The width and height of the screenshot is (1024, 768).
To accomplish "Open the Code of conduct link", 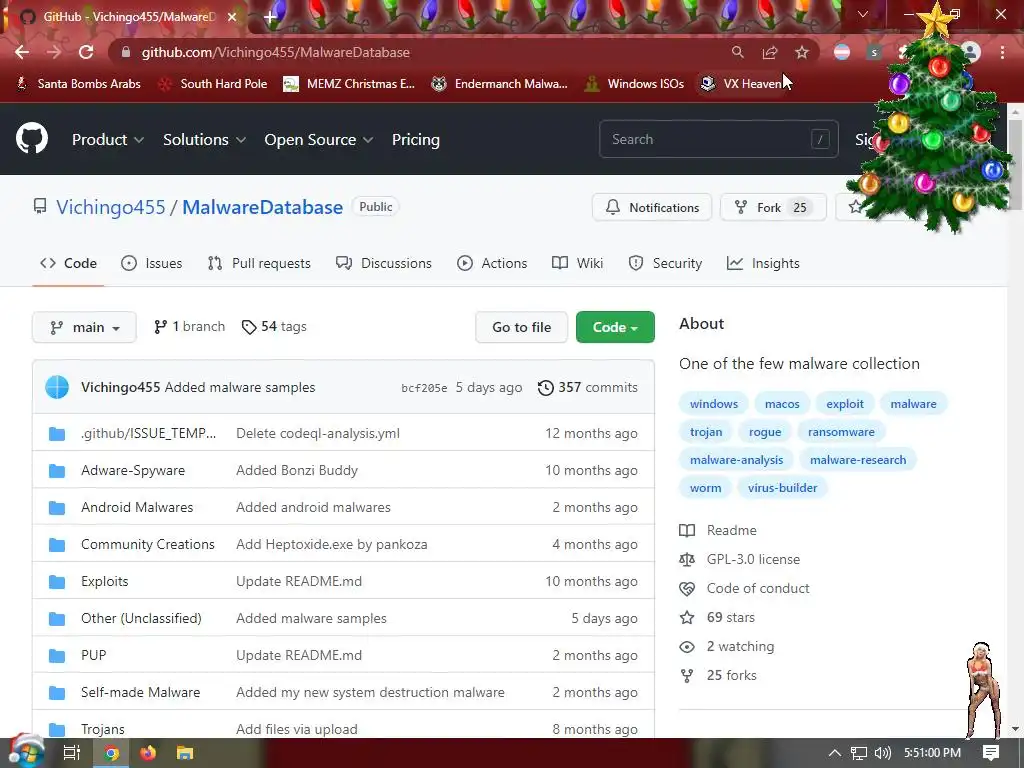I will click(x=744, y=588).
